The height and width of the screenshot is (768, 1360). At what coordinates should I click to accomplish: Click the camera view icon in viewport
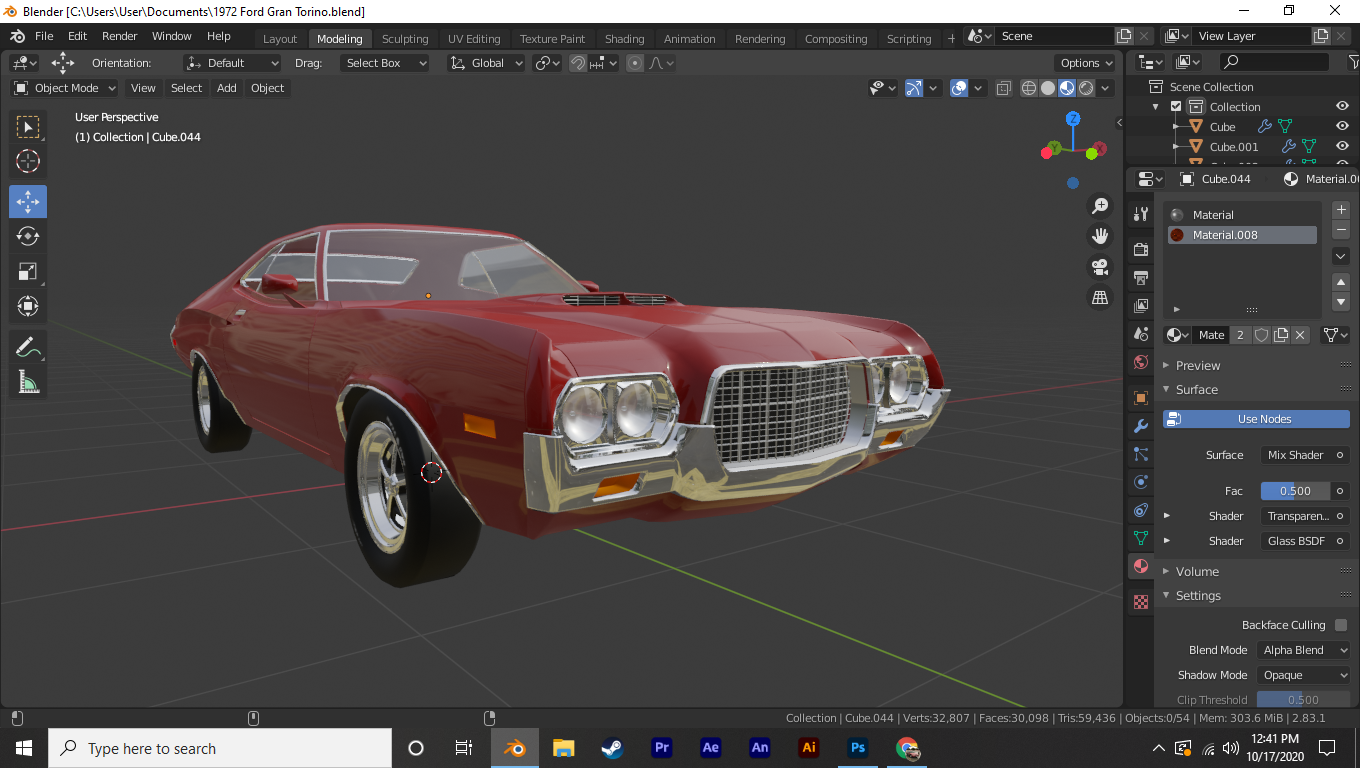point(1100,267)
